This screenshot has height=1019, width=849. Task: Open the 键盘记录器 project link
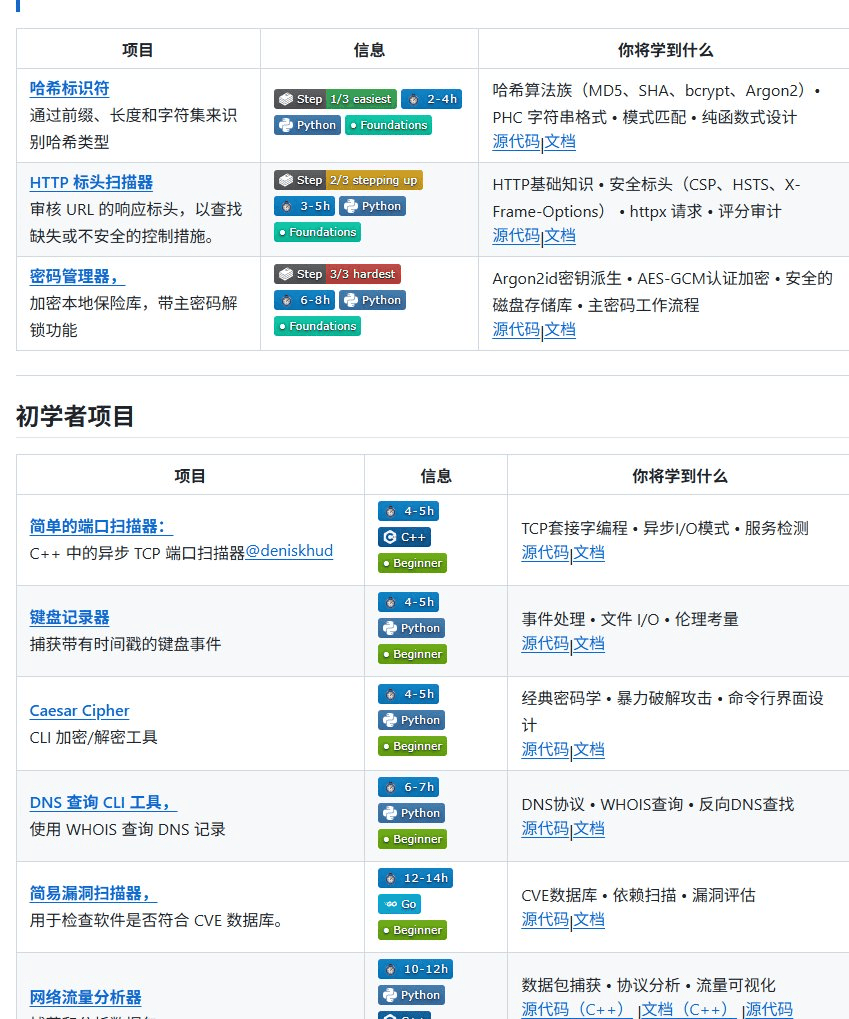tap(70, 617)
